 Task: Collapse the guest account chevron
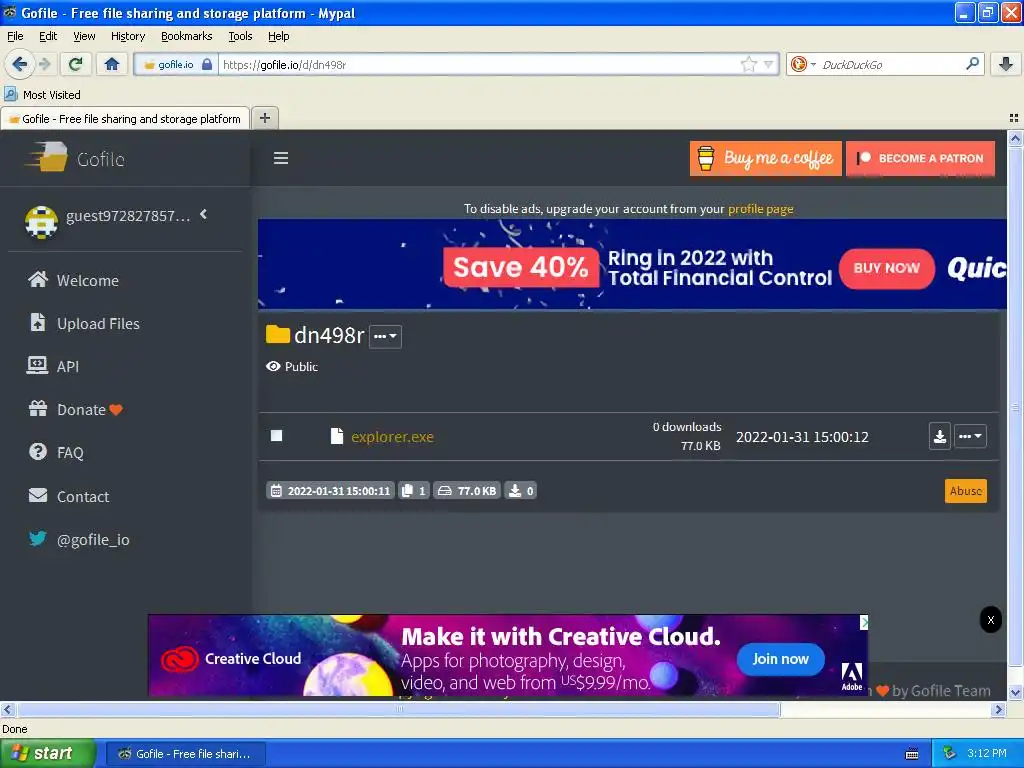(204, 214)
